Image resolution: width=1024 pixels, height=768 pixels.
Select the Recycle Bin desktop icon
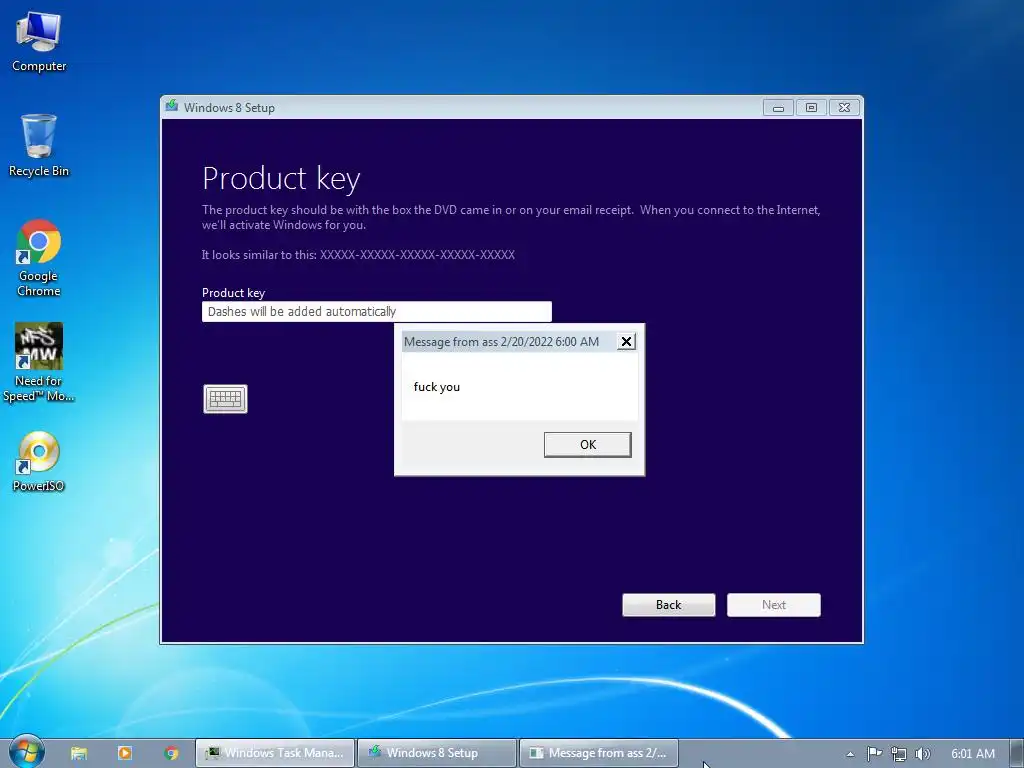pos(39,145)
